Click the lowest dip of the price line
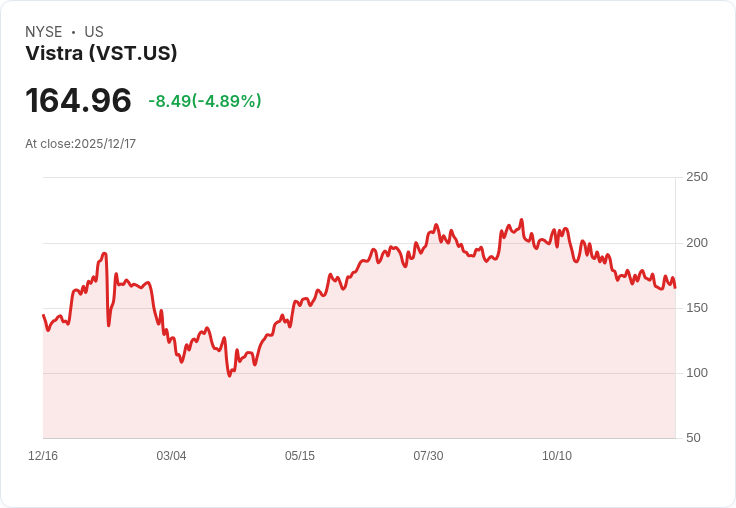Viewport: 736px width, 508px height. (x=229, y=376)
